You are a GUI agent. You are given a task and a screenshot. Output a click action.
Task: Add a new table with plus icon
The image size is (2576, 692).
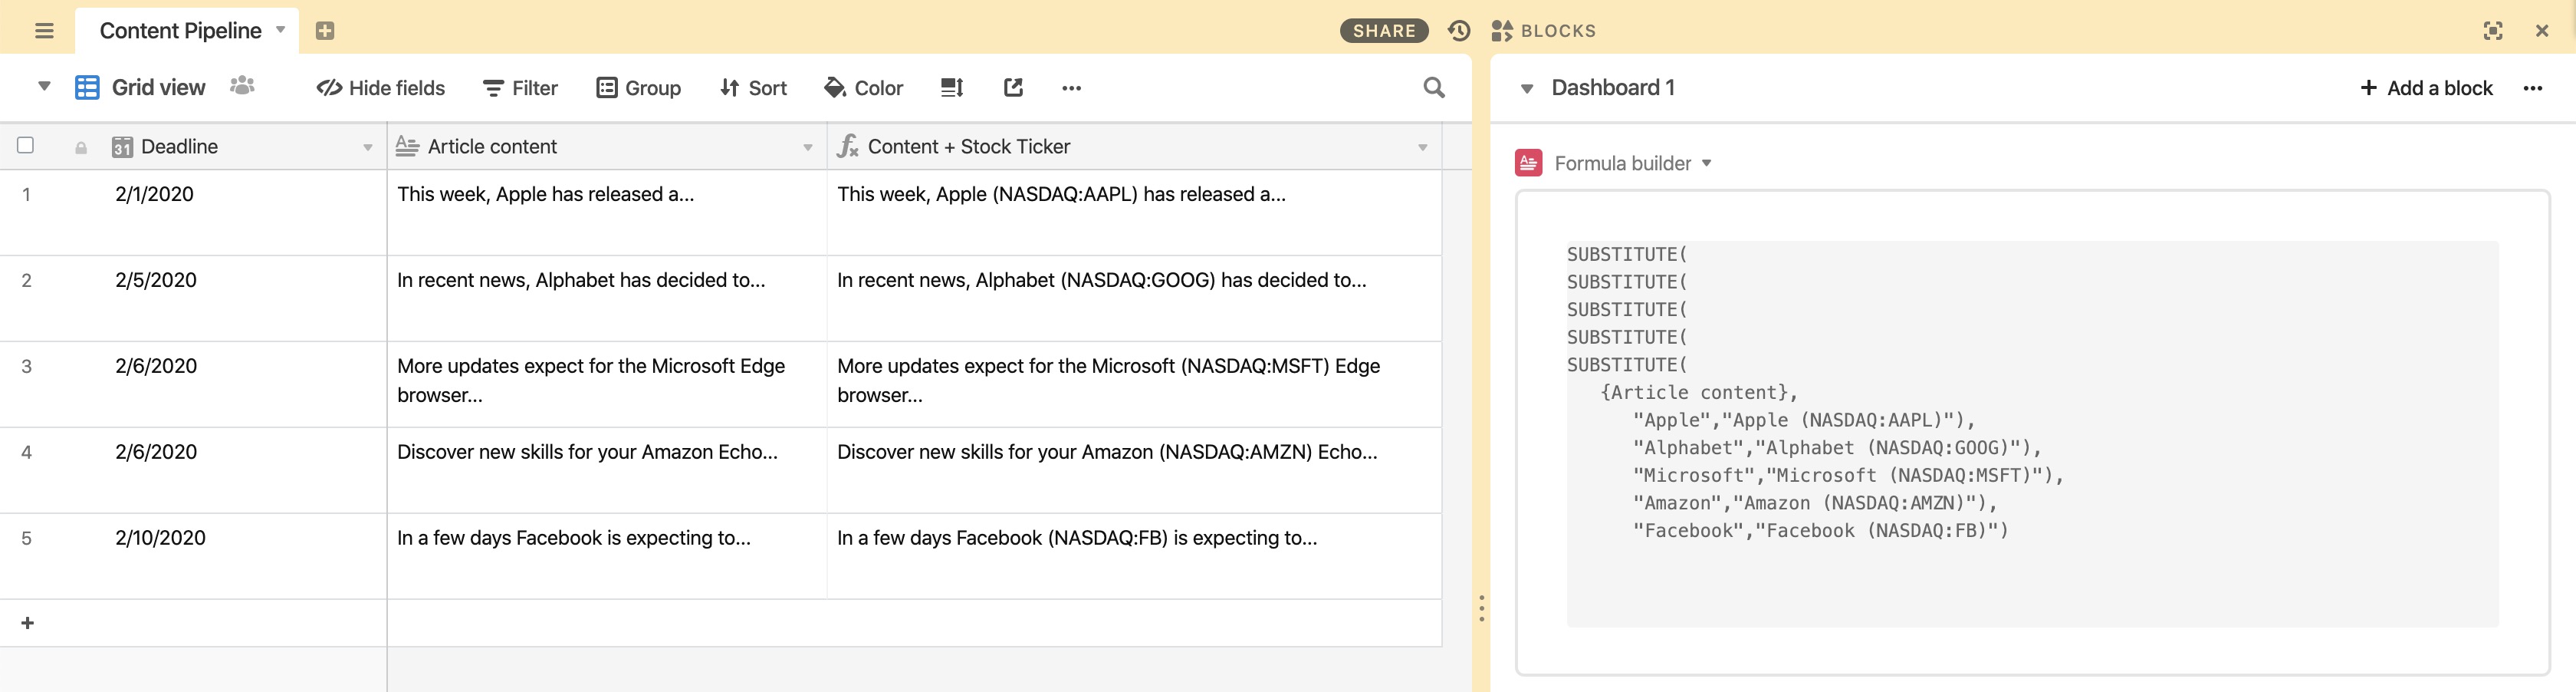[325, 31]
